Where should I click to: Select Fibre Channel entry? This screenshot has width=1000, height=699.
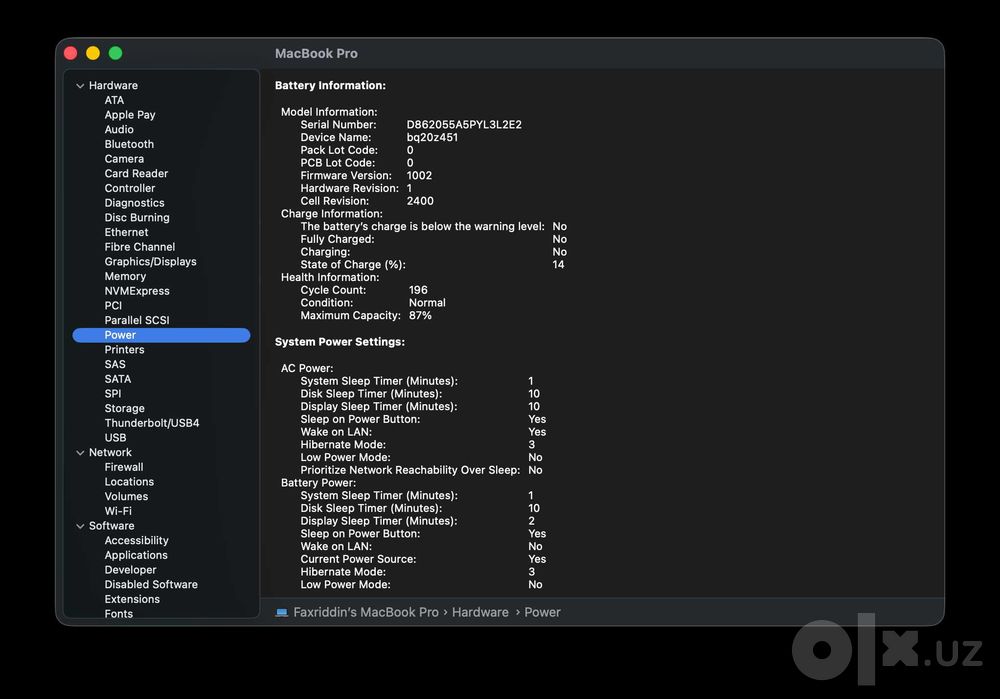point(140,247)
